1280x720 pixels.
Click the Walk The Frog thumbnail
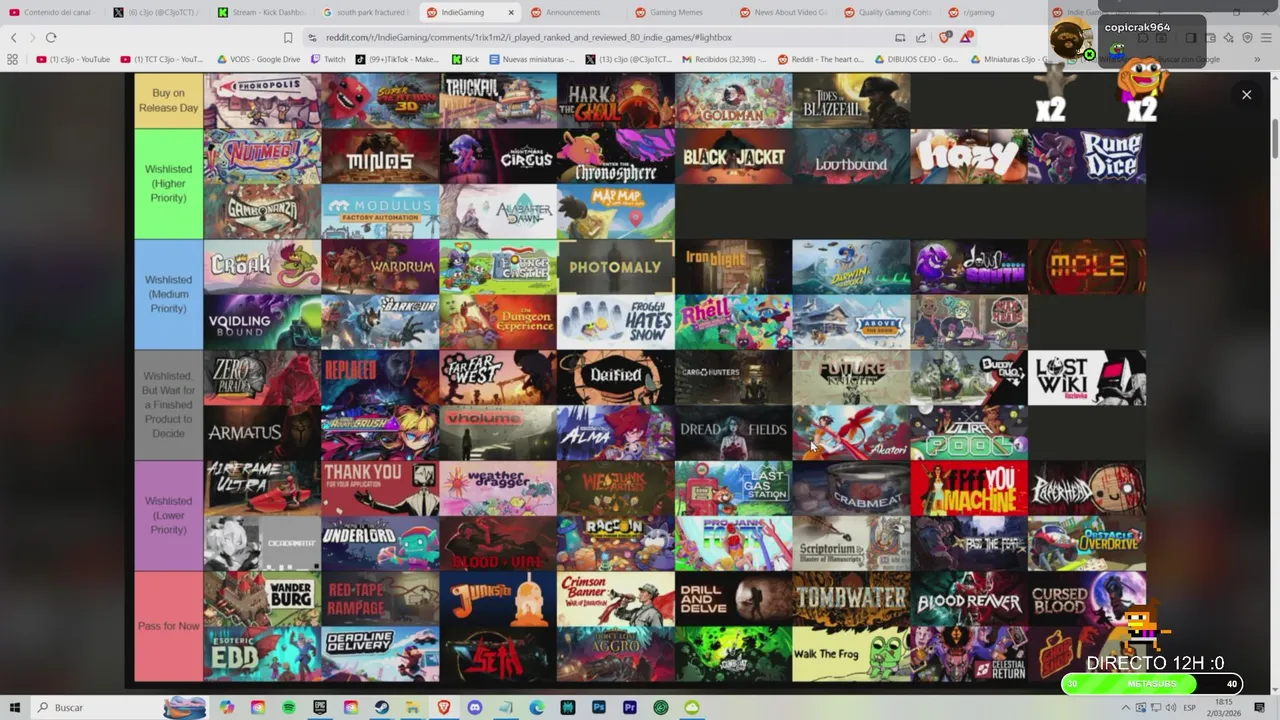[852, 654]
